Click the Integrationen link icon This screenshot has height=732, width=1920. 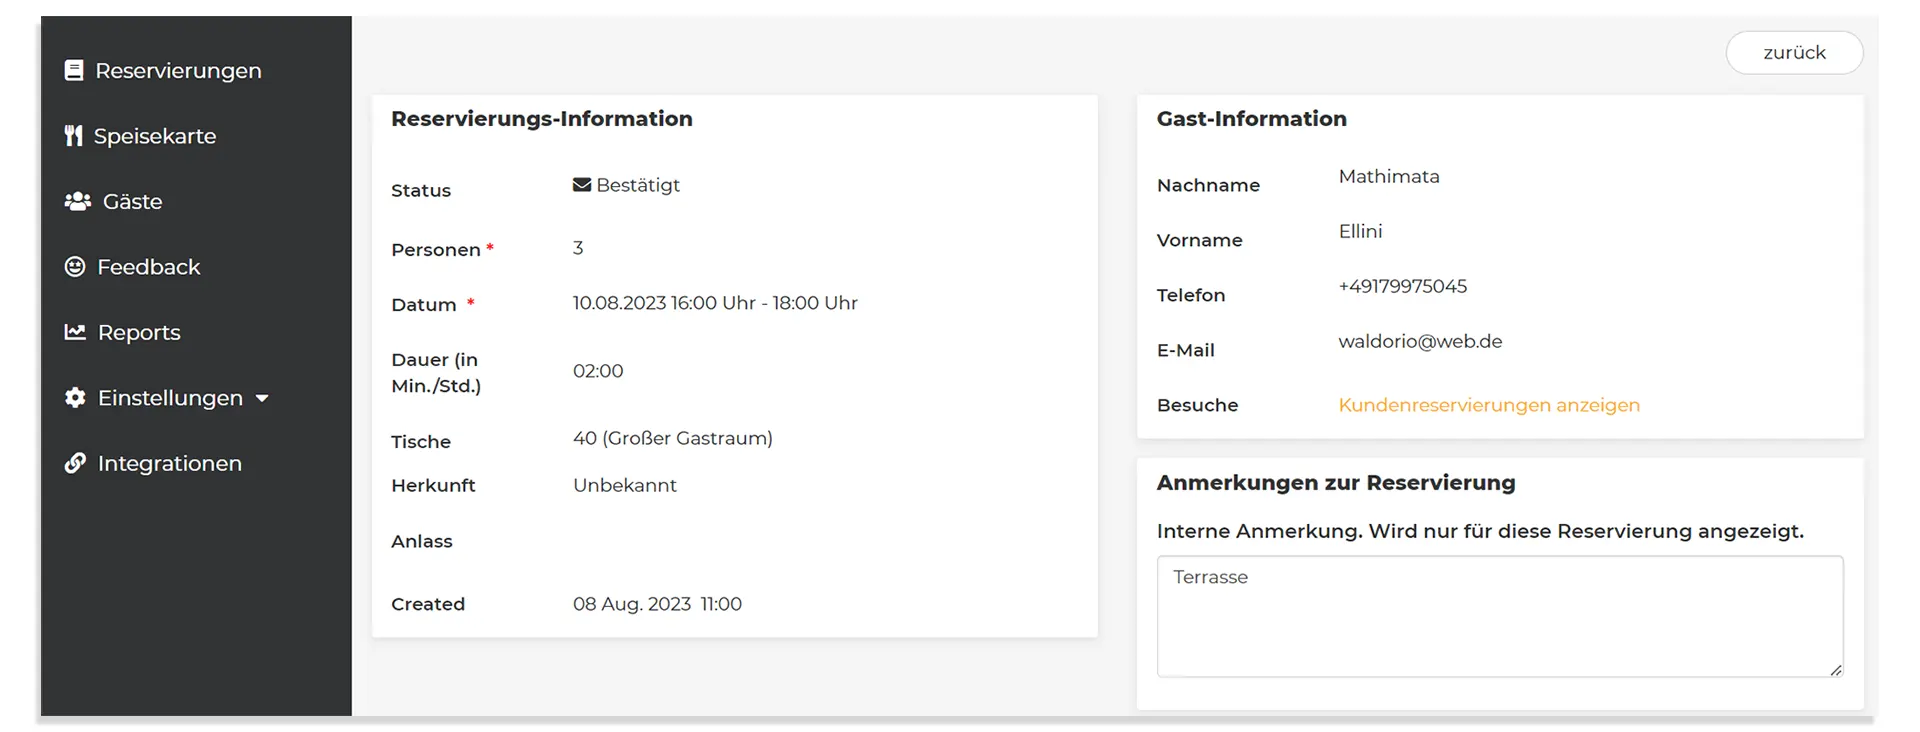(75, 463)
